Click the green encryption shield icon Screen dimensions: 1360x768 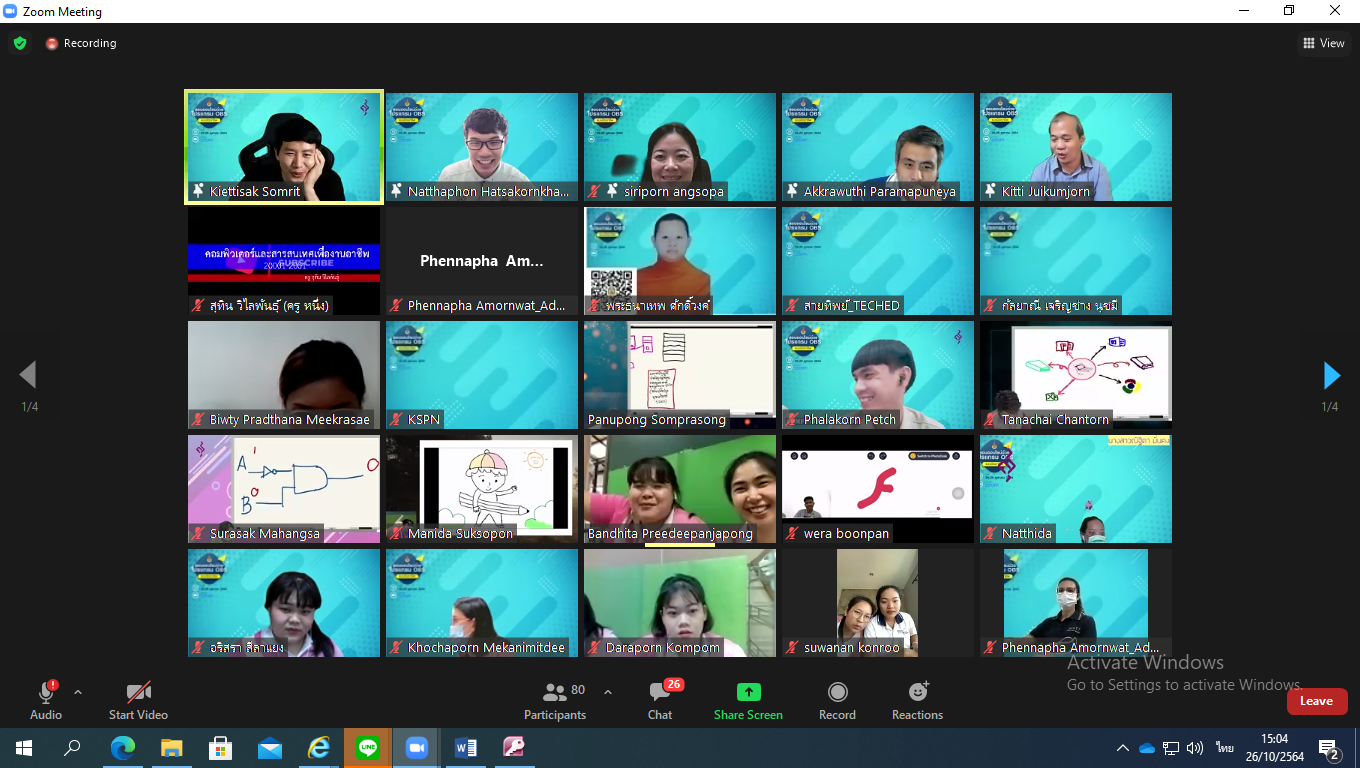pyautogui.click(x=20, y=43)
